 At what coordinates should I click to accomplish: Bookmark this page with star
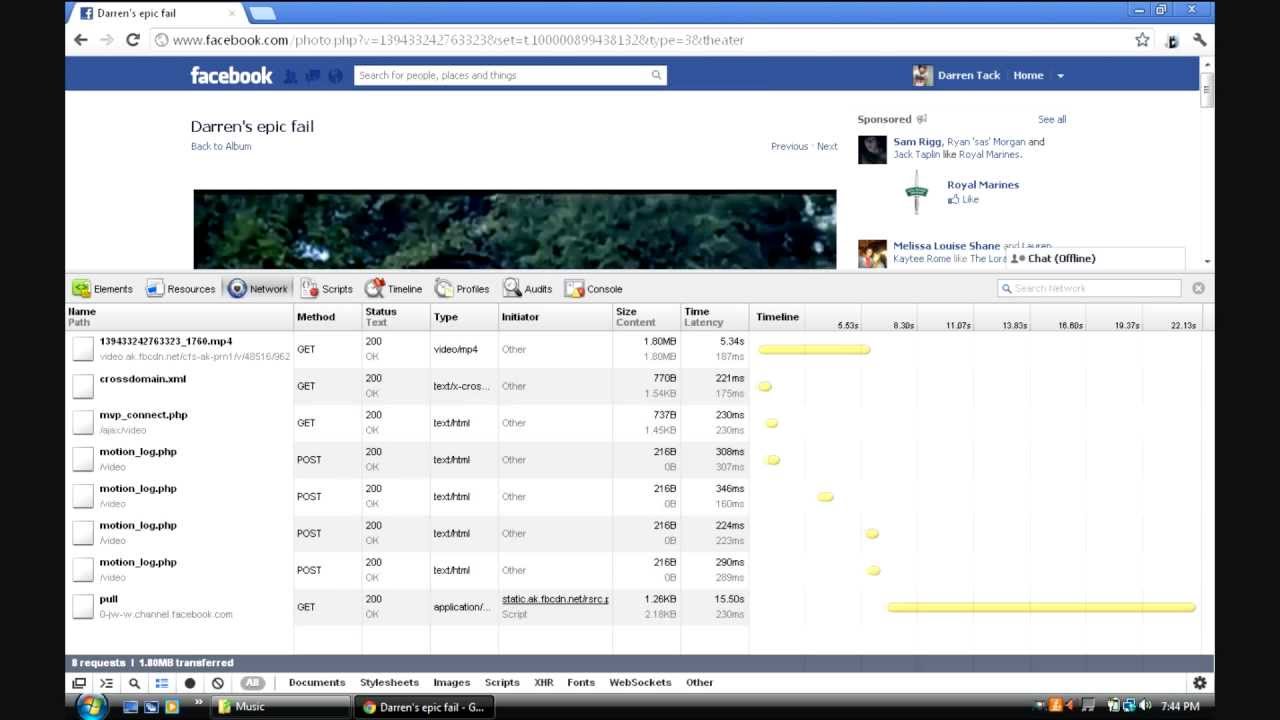(1142, 40)
